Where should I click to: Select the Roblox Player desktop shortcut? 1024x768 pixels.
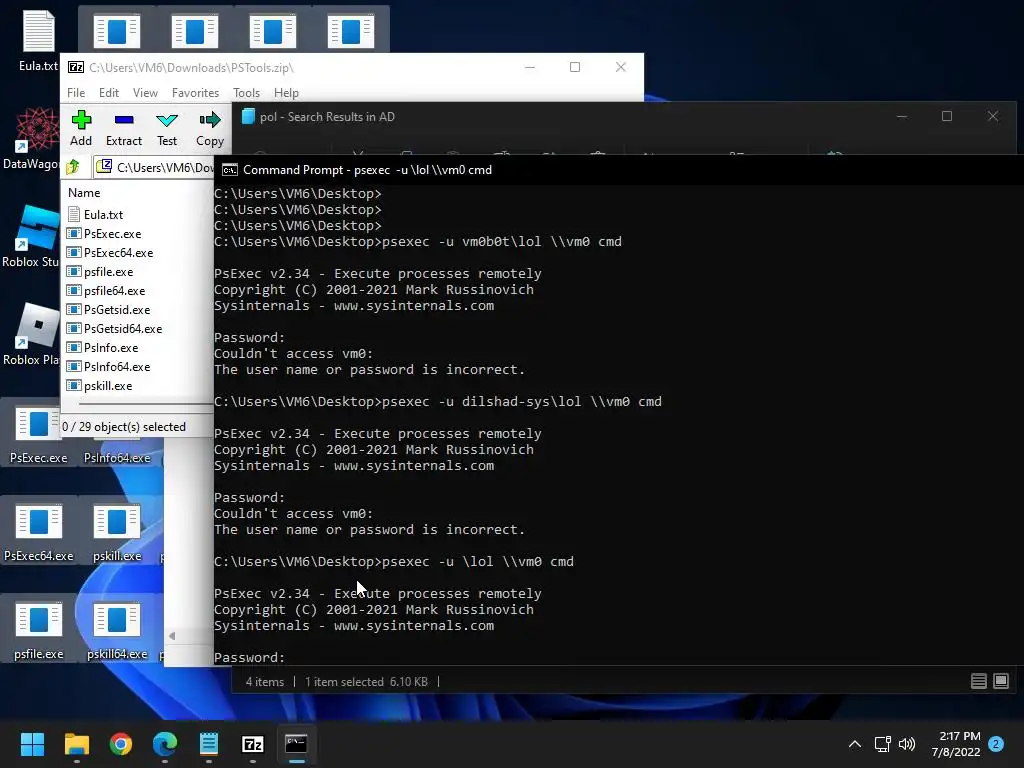coord(31,334)
